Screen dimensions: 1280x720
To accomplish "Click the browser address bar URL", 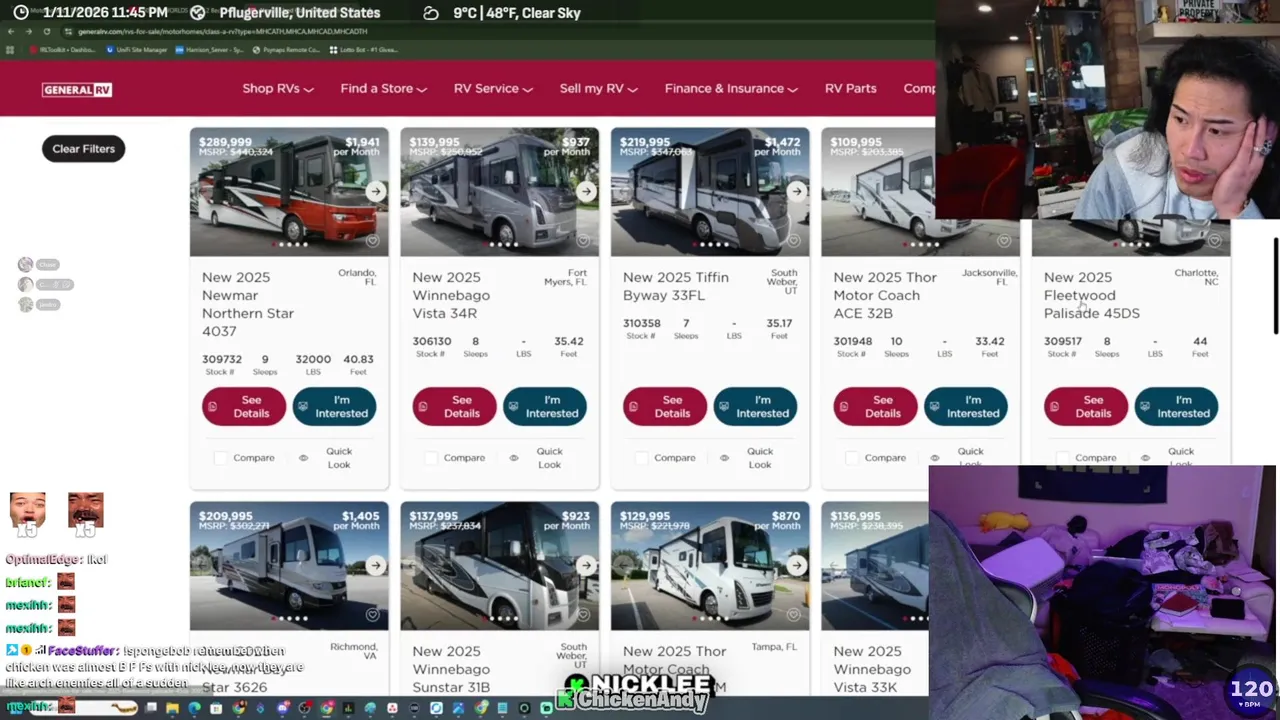I will point(224,32).
